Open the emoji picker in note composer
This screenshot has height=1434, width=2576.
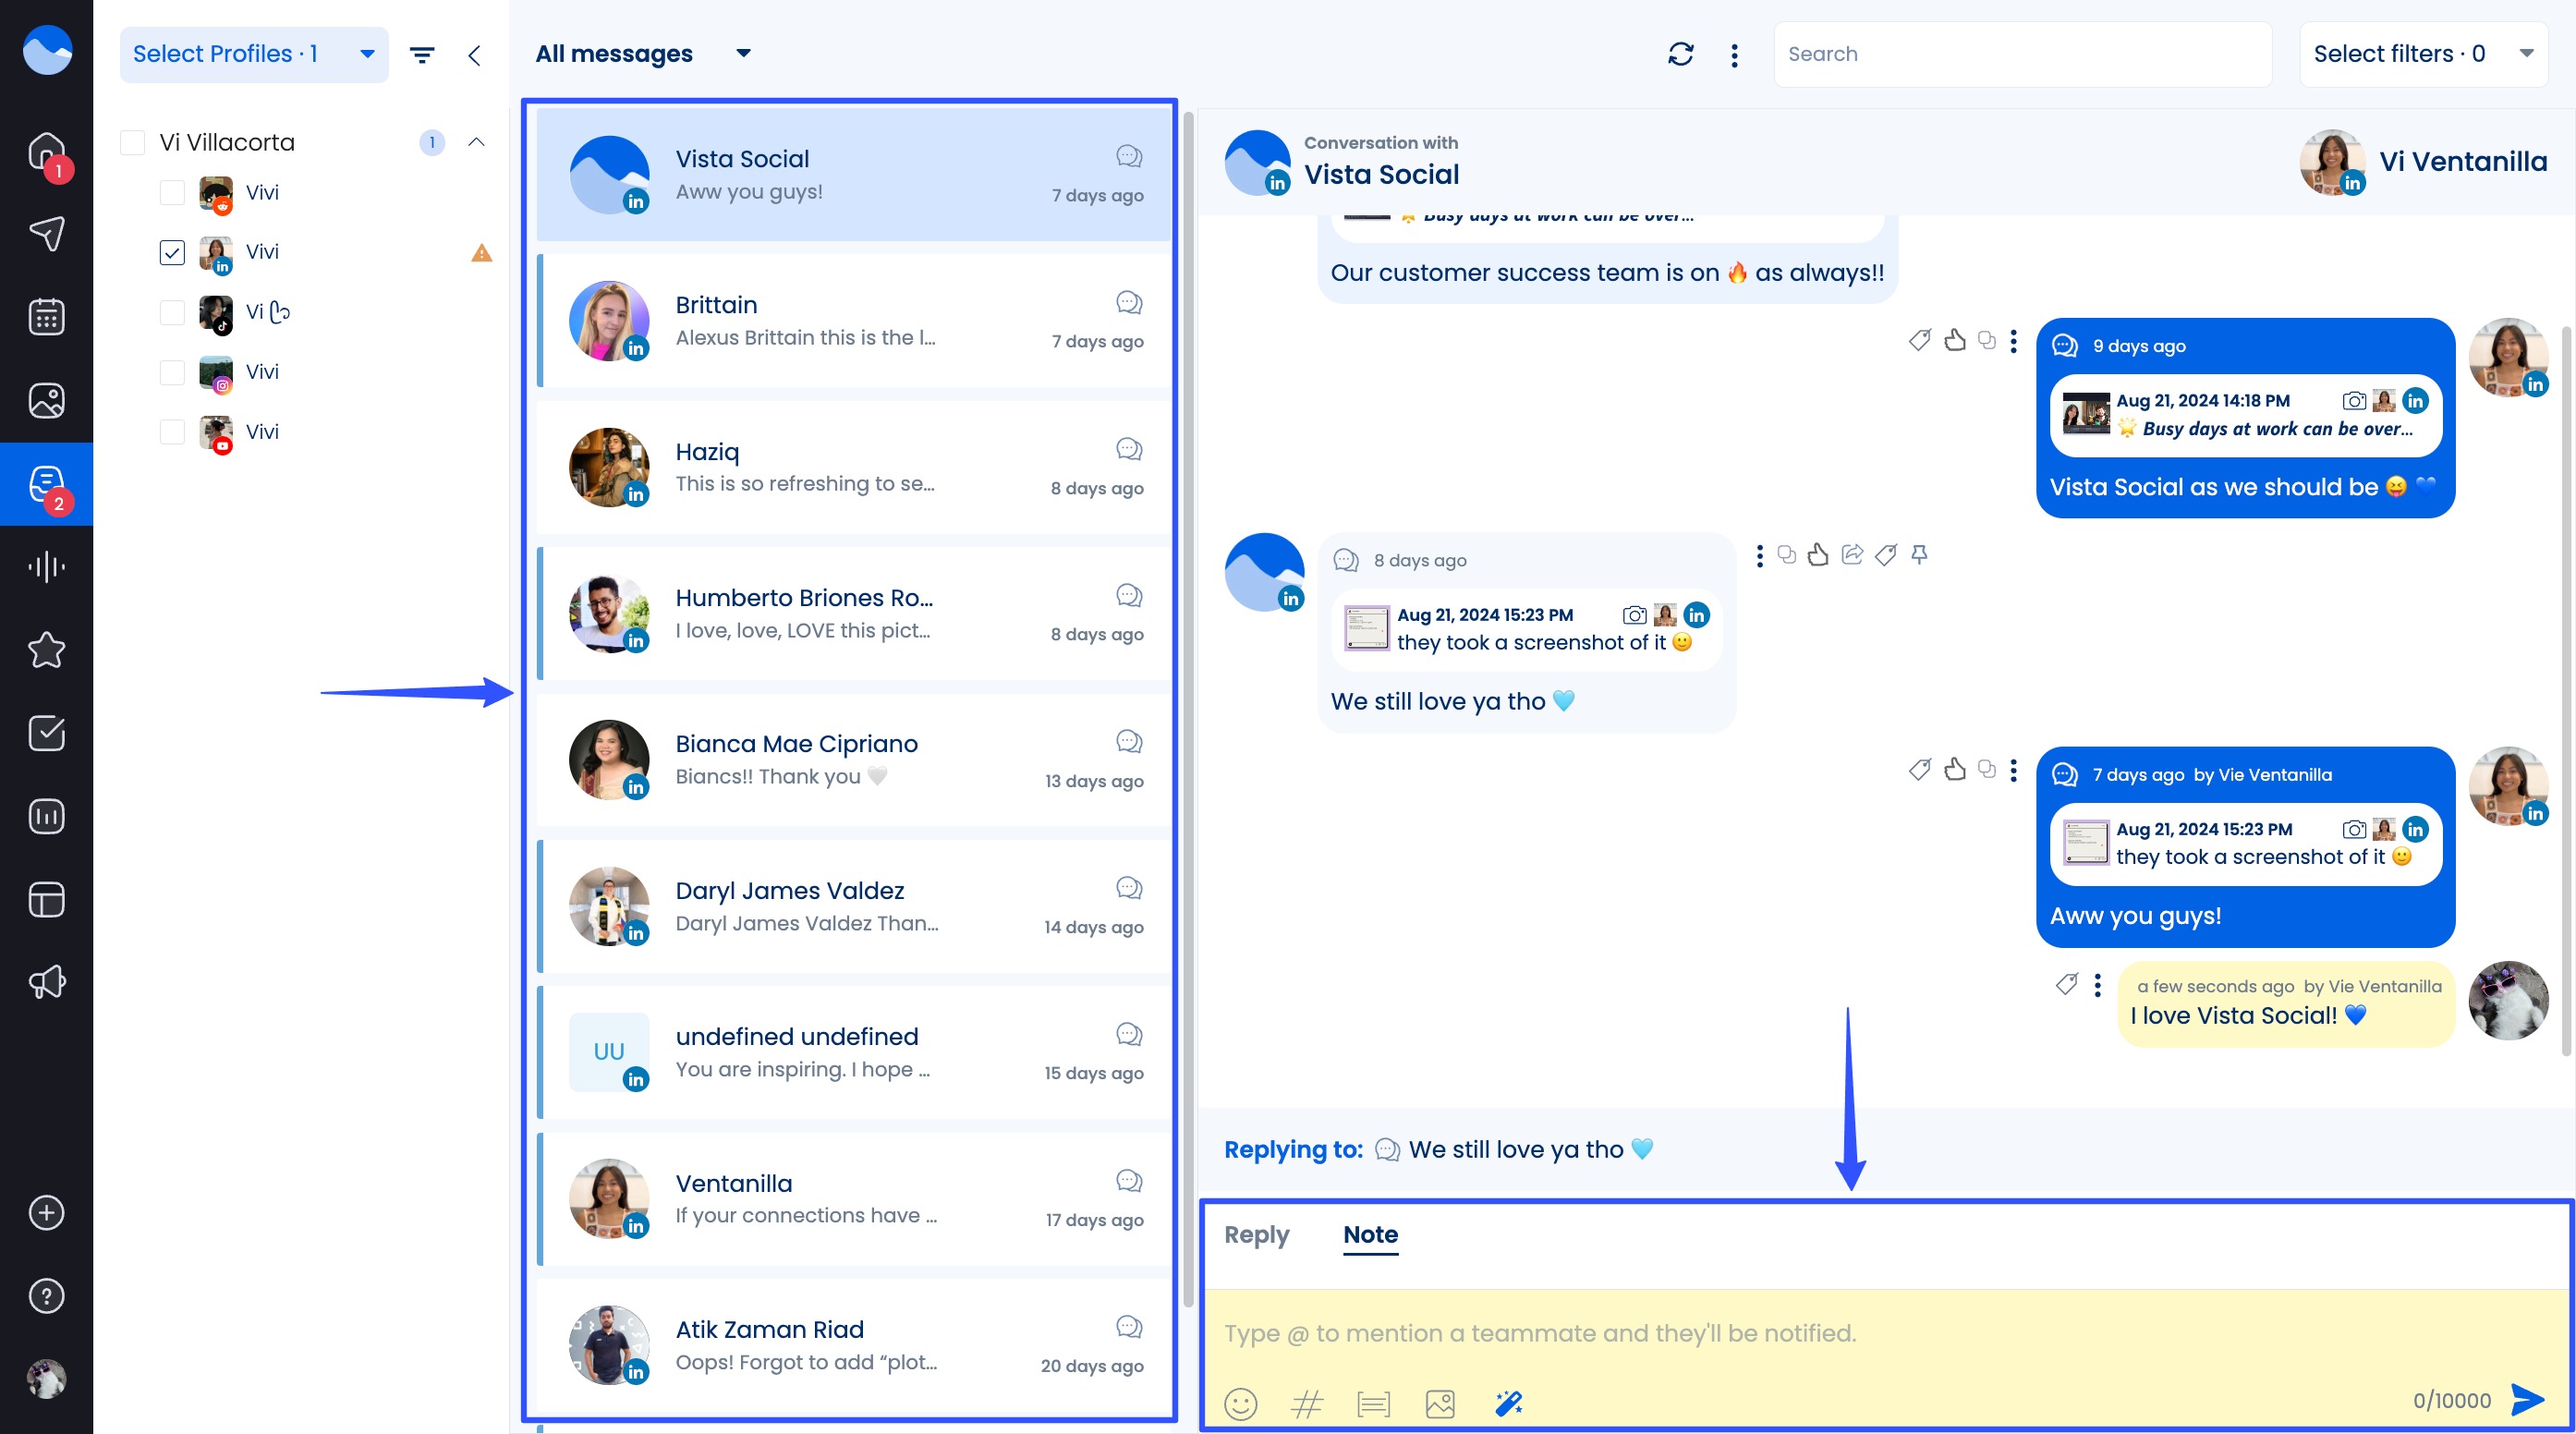pyautogui.click(x=1240, y=1403)
